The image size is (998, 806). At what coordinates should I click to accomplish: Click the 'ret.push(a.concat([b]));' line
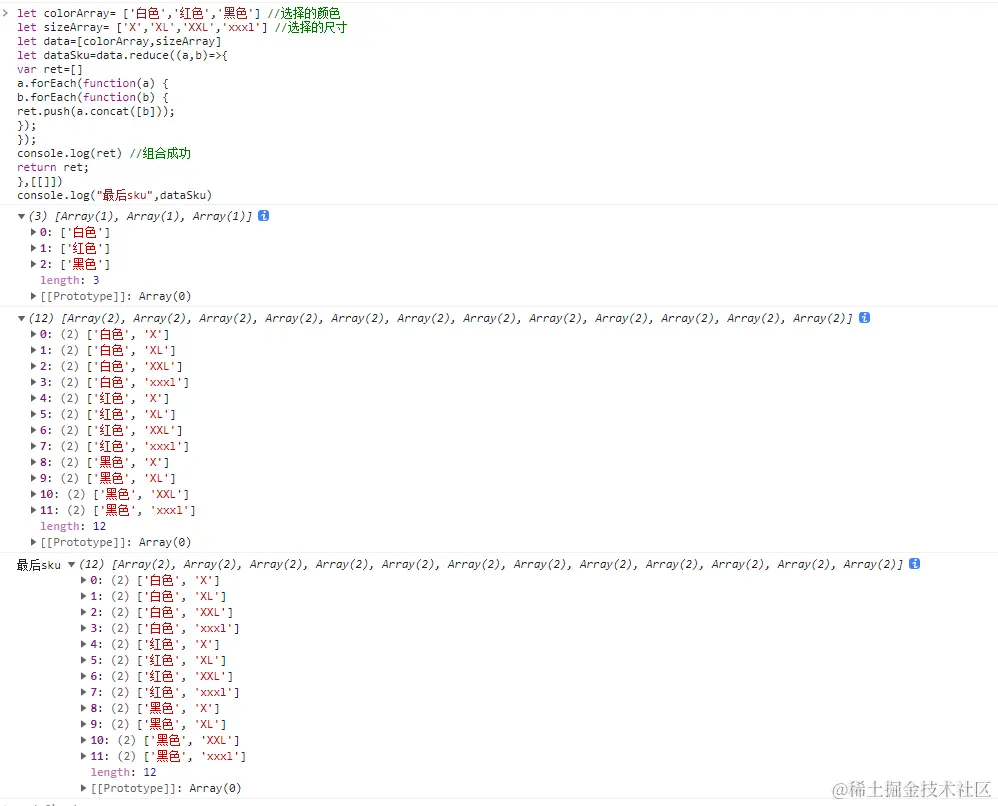[x=96, y=111]
